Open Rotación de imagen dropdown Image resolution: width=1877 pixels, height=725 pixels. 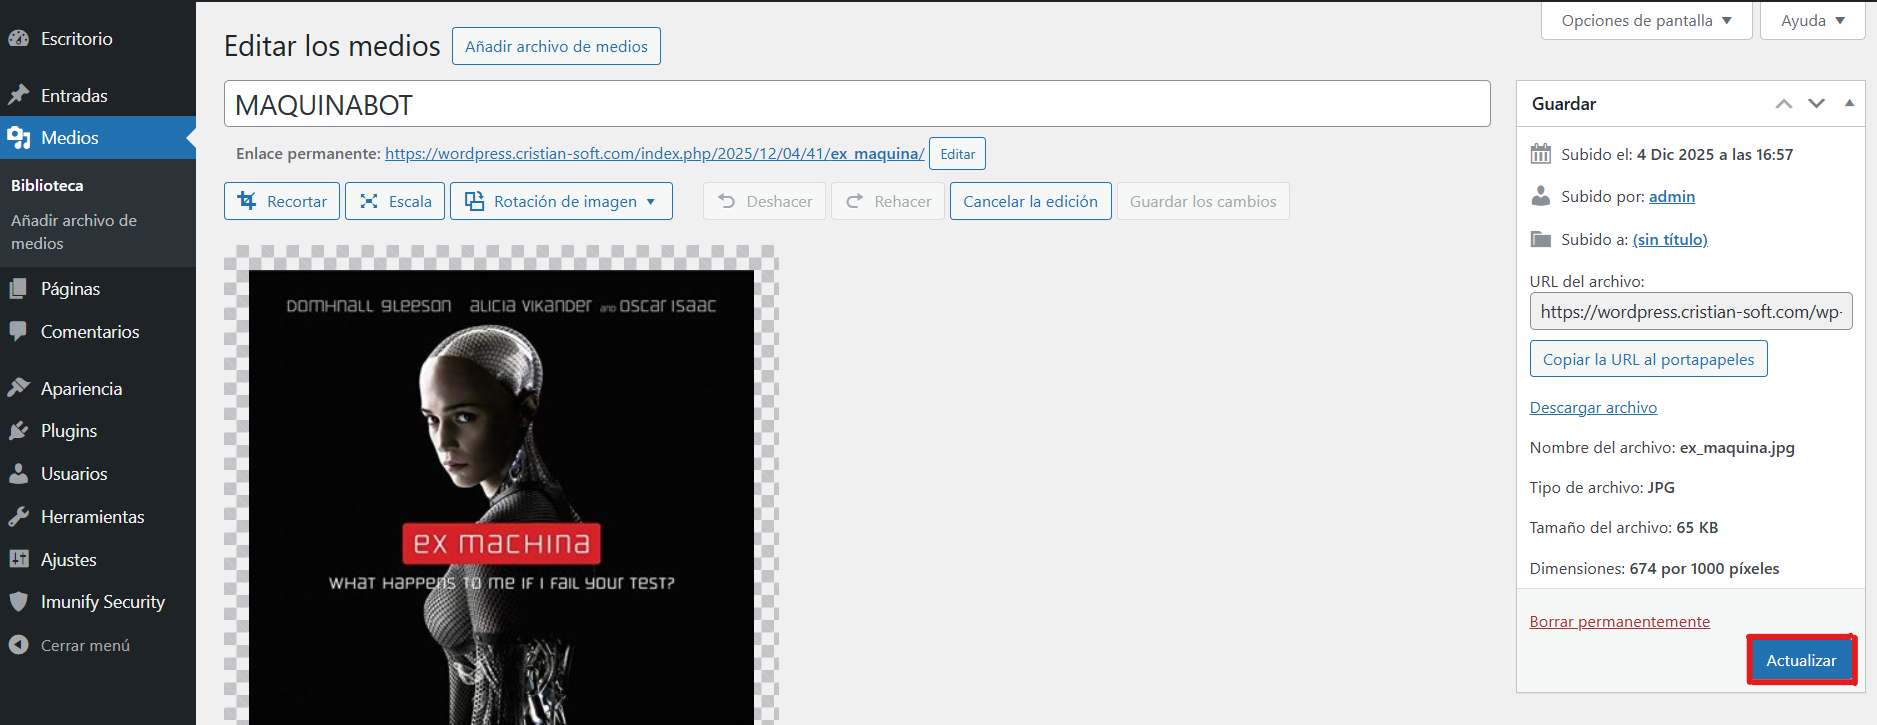(561, 201)
